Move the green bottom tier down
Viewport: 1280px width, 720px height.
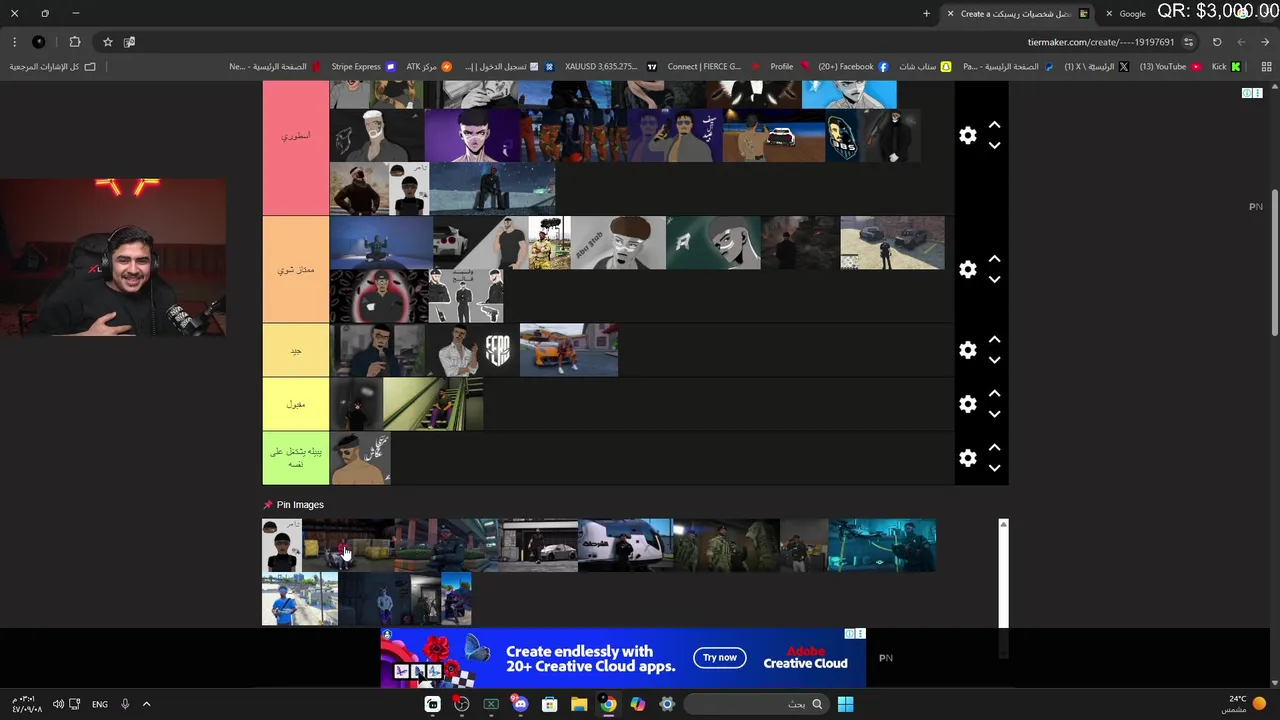click(994, 469)
